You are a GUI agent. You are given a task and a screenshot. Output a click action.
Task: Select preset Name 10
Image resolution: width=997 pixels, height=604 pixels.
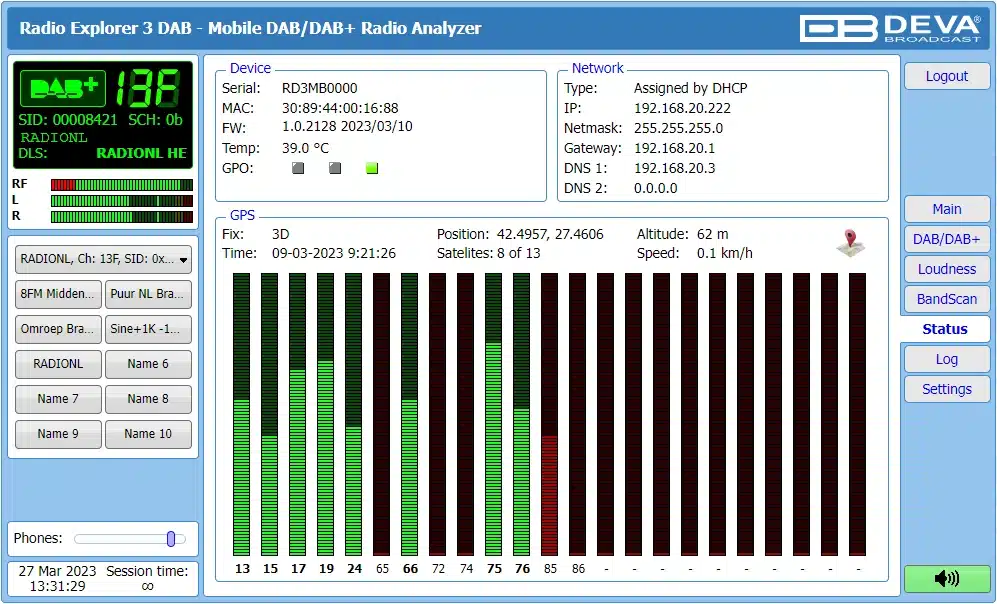pos(148,434)
